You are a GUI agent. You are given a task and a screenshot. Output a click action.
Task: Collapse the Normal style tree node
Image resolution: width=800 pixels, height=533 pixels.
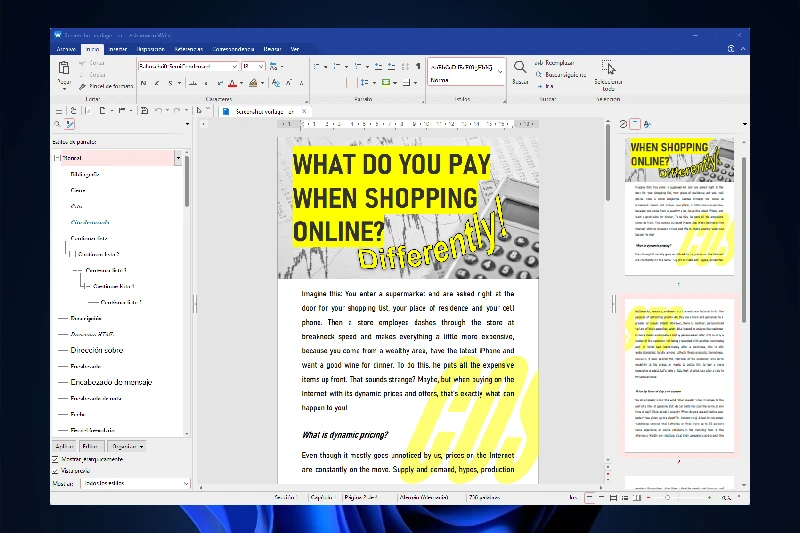pyautogui.click(x=57, y=158)
